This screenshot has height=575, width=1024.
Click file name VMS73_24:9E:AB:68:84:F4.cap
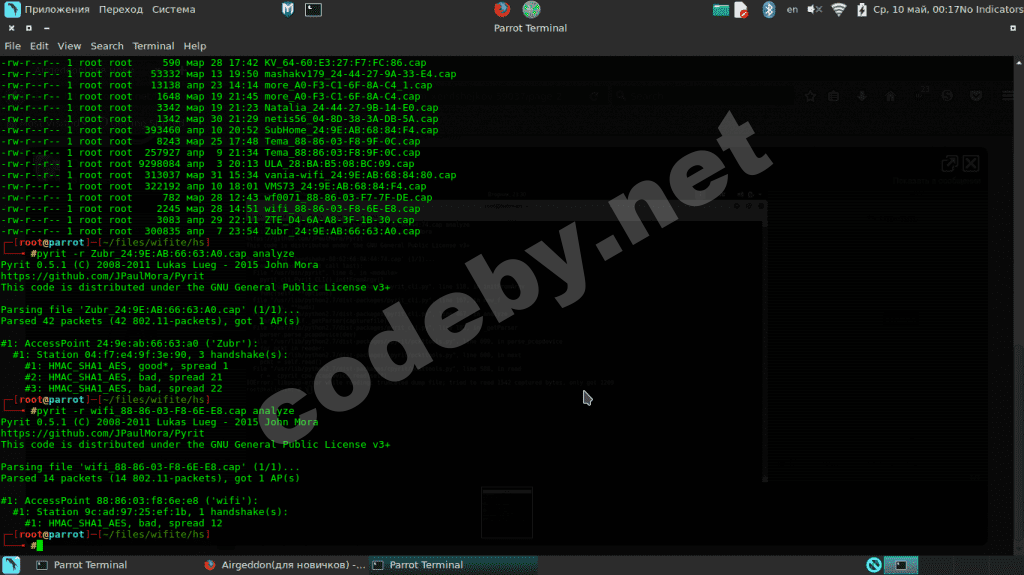pos(345,186)
